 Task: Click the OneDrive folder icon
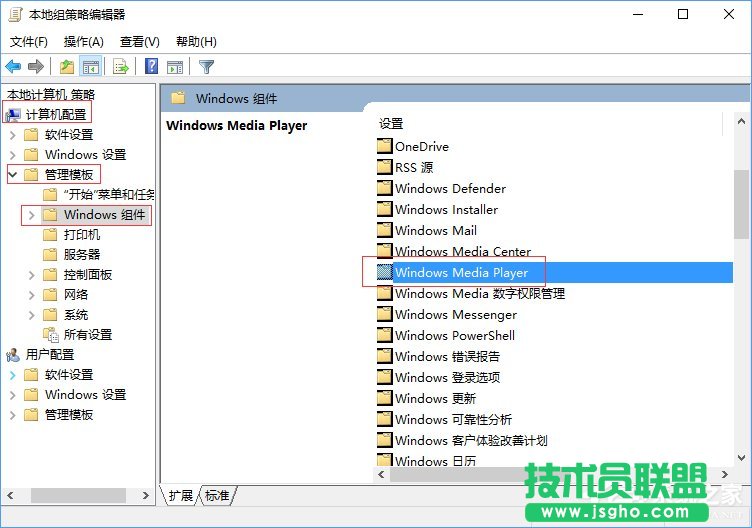pos(385,146)
